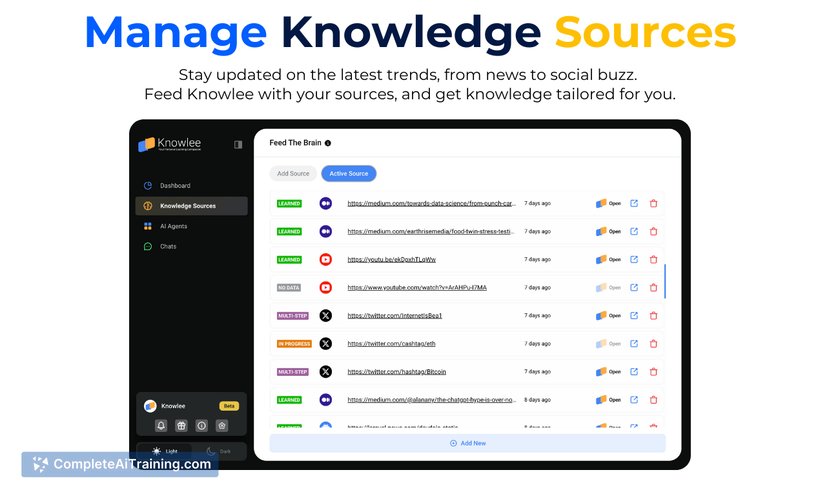This screenshot has height=490, width=820.
Task: Open the twitter.com/cashtag/eth link
Action: click(x=391, y=344)
